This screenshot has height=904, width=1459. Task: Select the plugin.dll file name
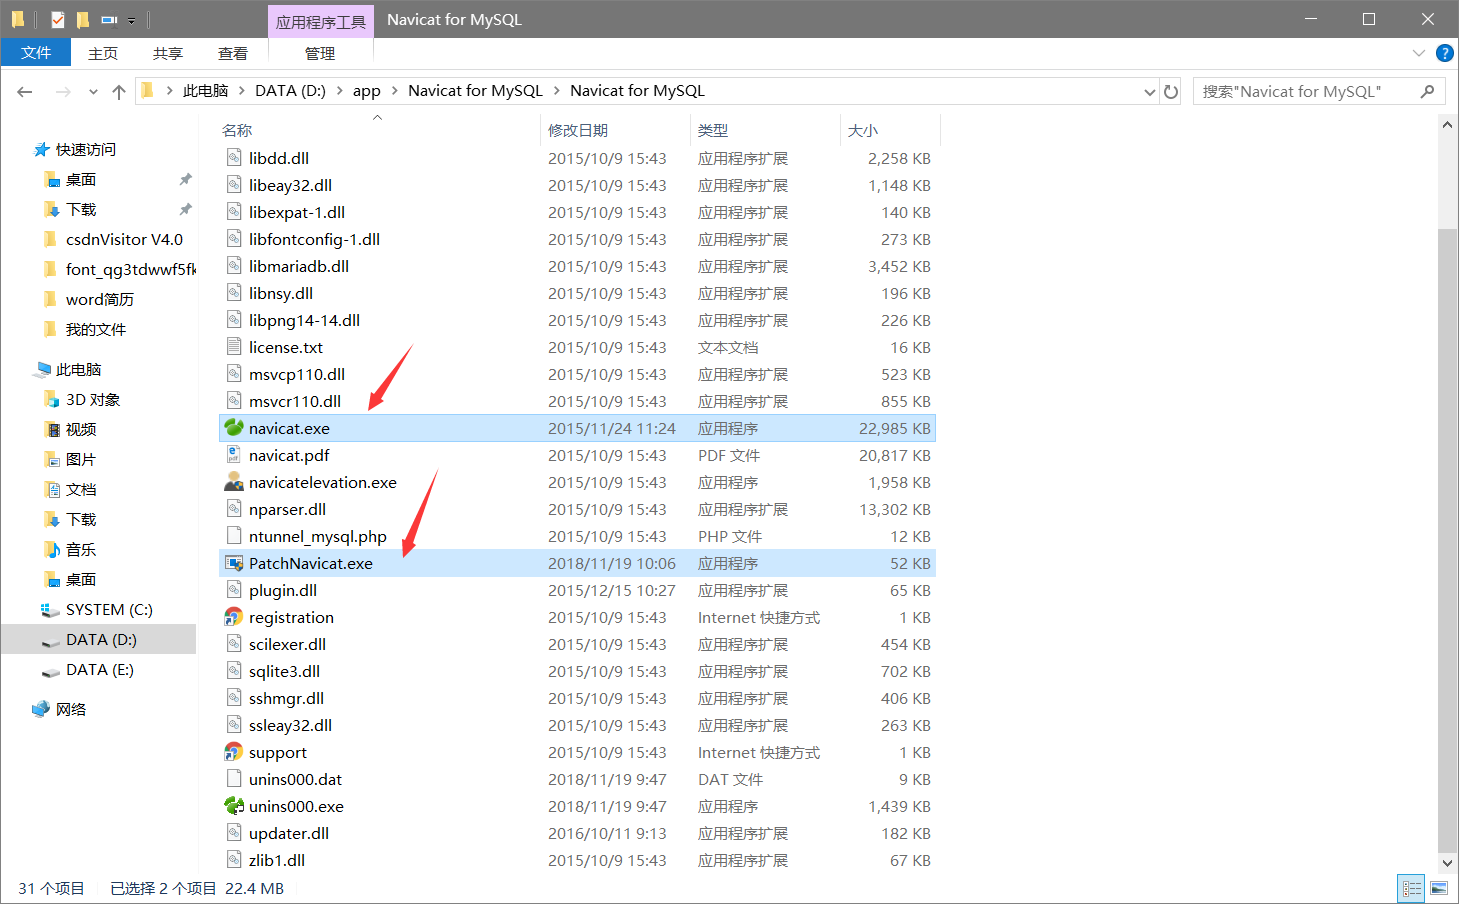click(x=283, y=590)
